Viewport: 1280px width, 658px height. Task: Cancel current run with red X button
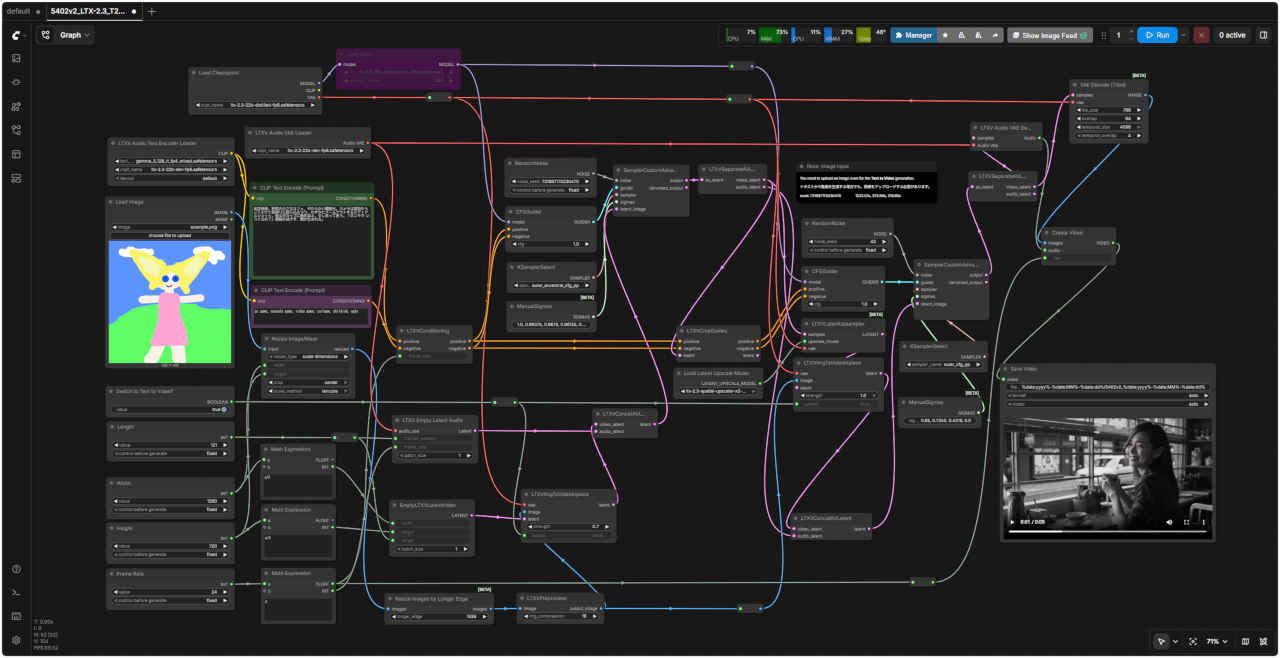[1201, 35]
